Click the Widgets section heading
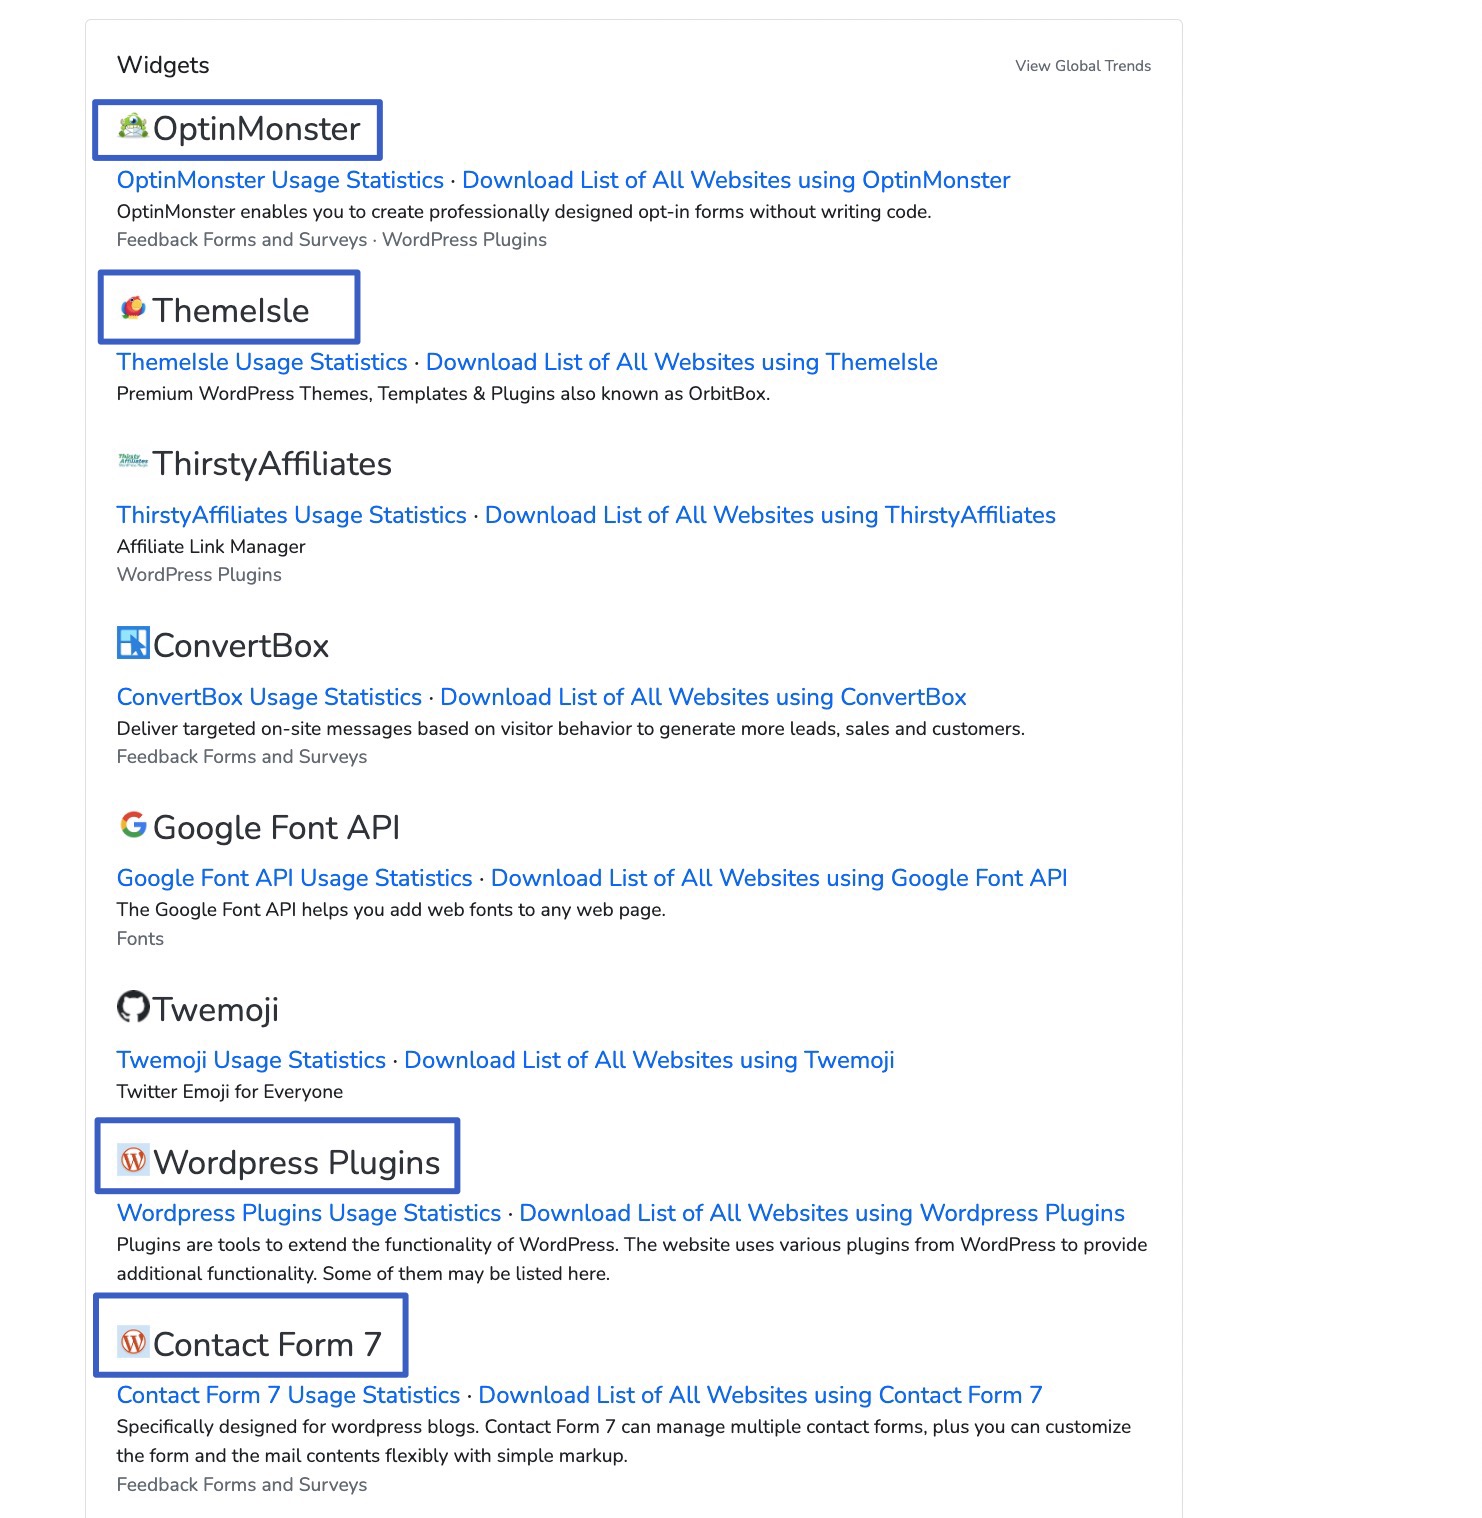The image size is (1482, 1518). pos(163,64)
